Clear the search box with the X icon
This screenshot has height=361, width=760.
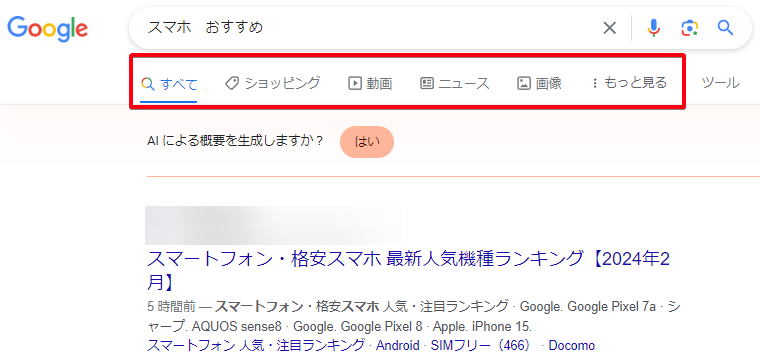(609, 28)
